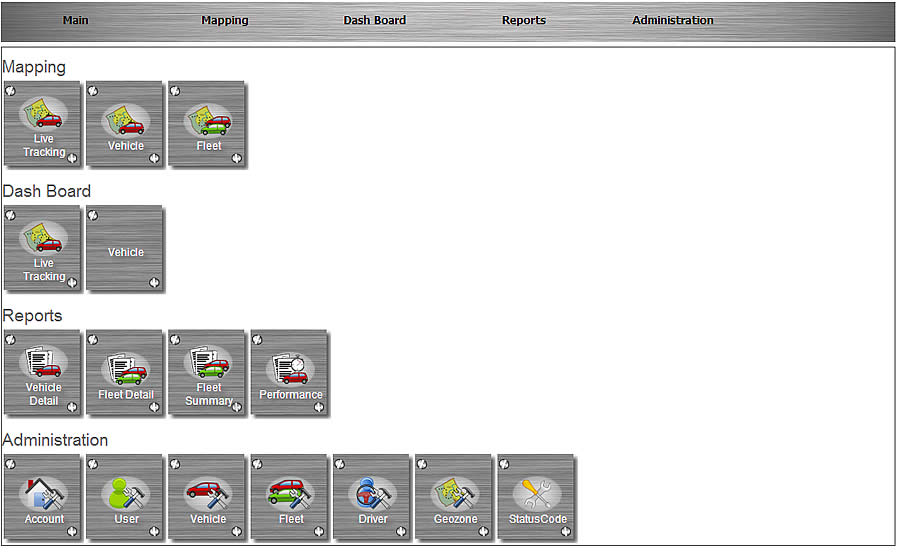
Task: Open the Account administration tile
Action: click(43, 497)
